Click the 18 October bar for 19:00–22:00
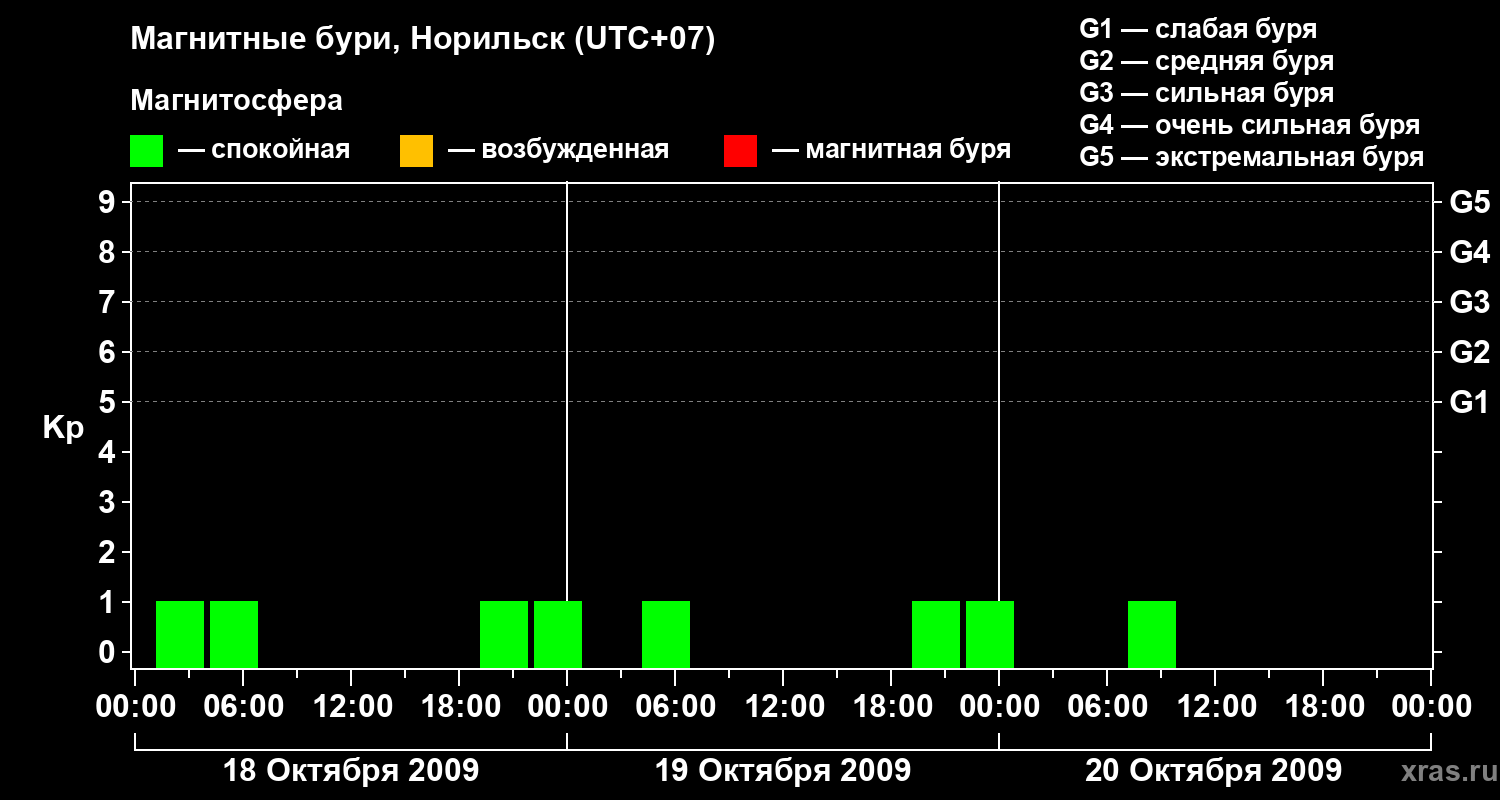Image resolution: width=1500 pixels, height=800 pixels. [504, 635]
